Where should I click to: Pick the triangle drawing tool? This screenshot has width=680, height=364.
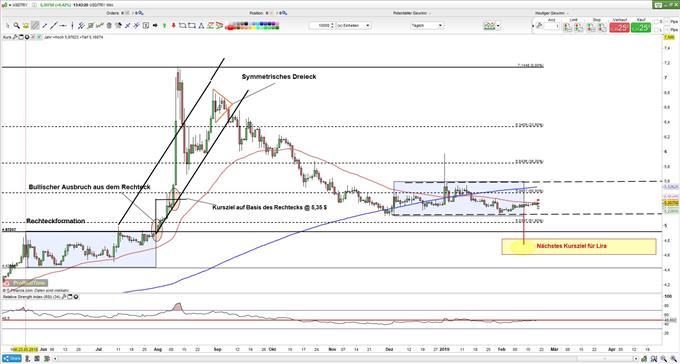click(x=202, y=26)
